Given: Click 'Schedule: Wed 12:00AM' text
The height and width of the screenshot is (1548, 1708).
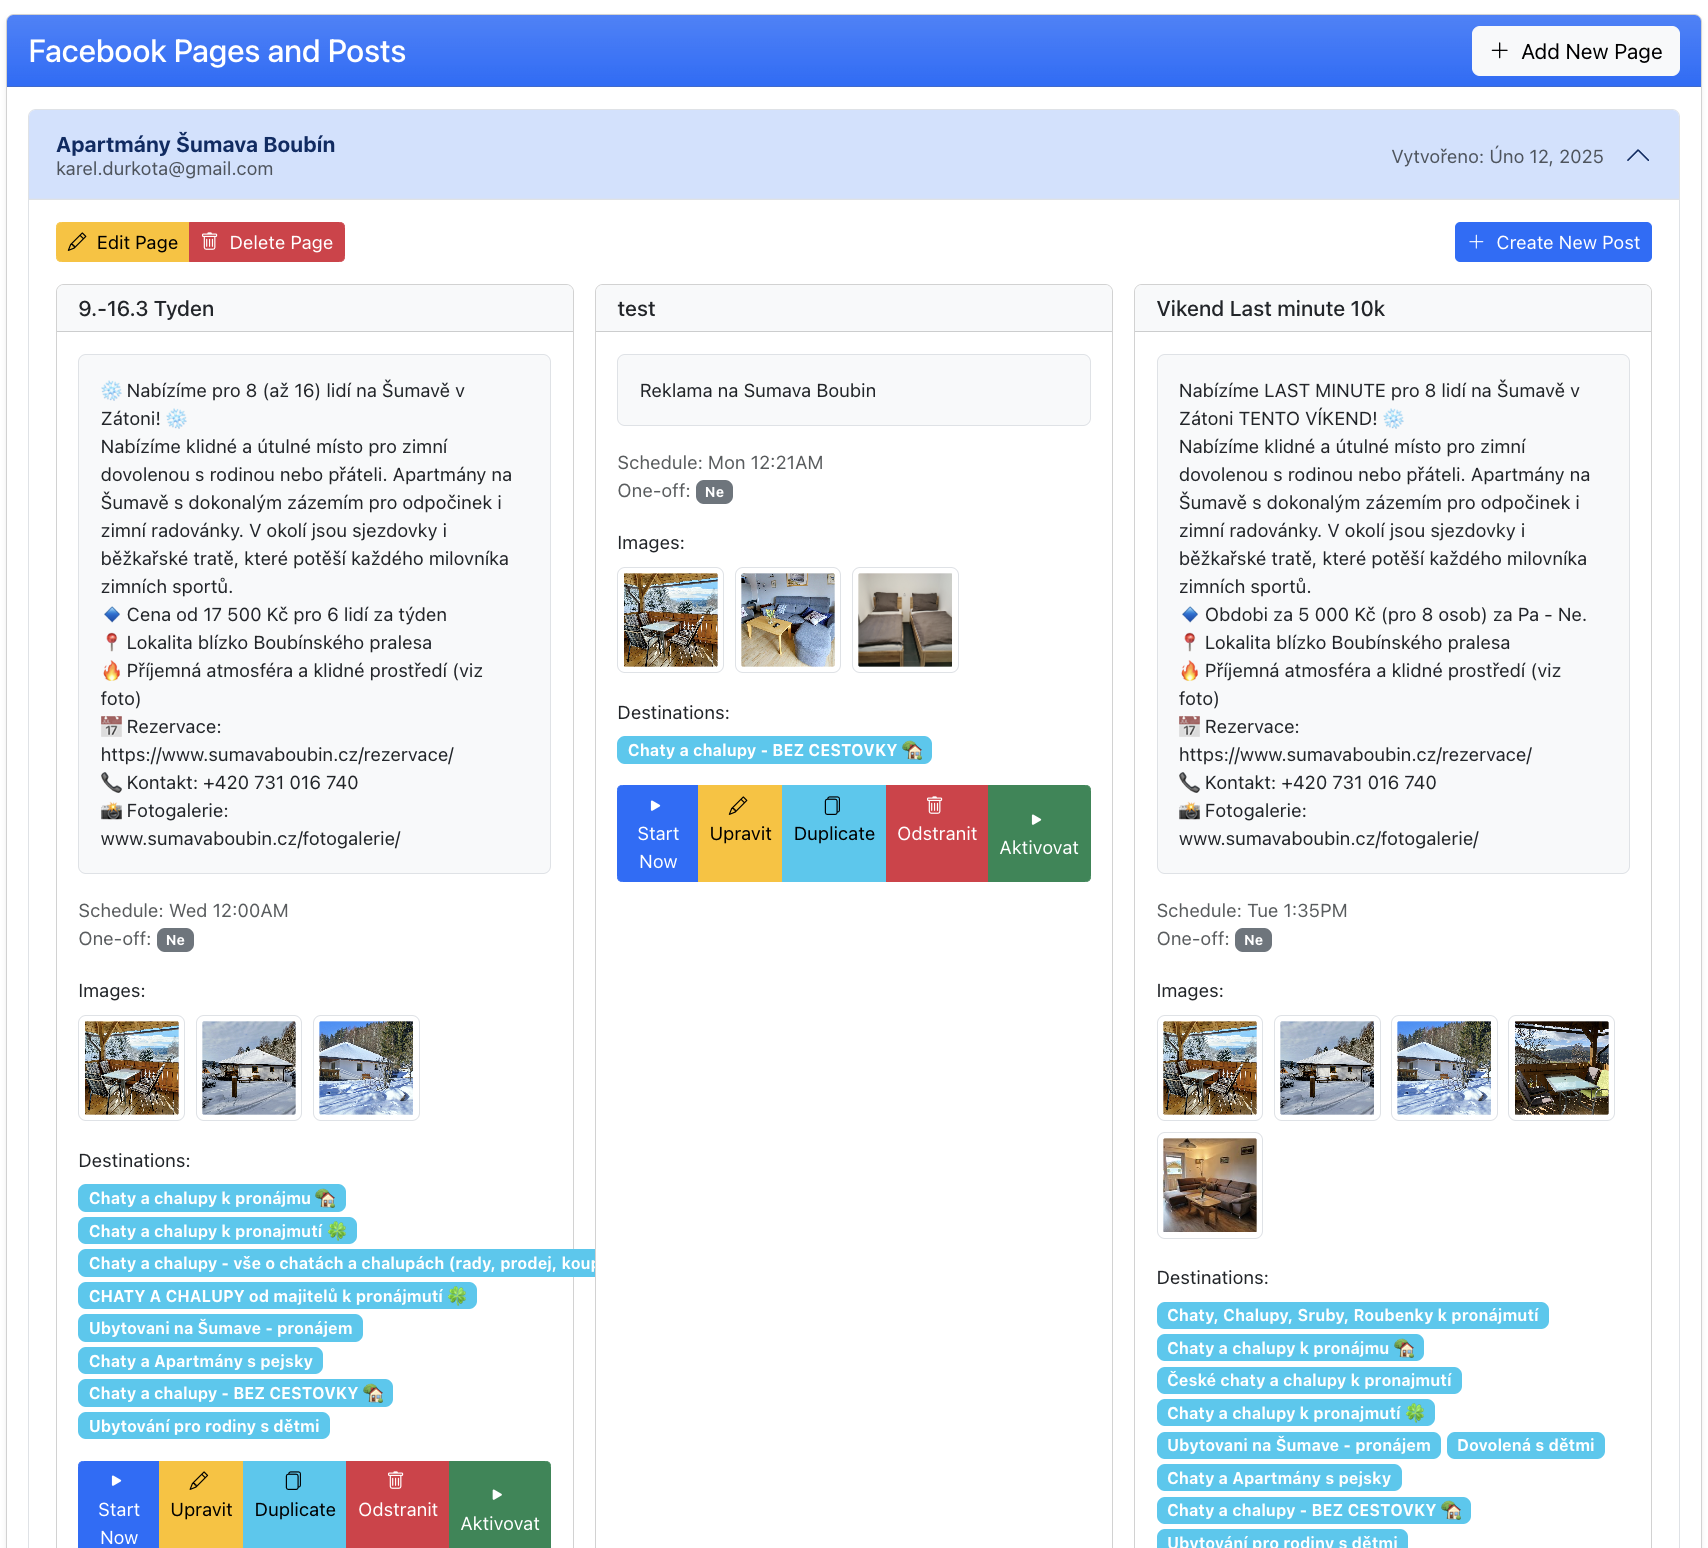Looking at the screenshot, I should click(x=183, y=911).
